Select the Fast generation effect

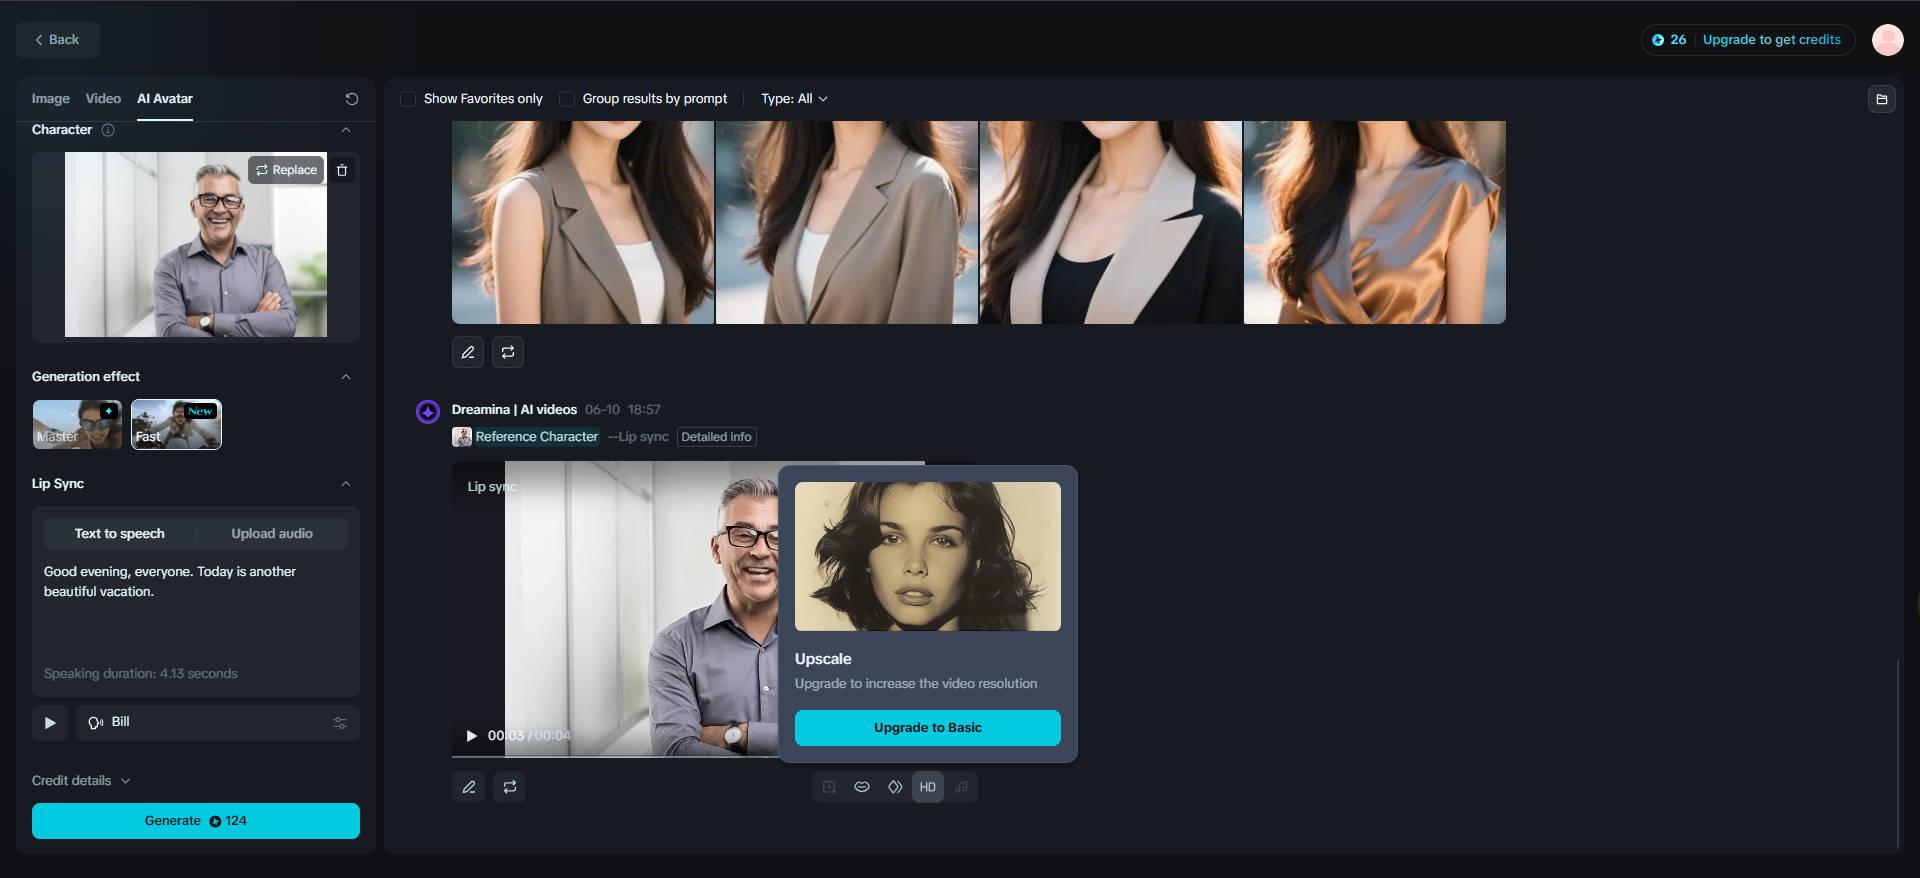pyautogui.click(x=176, y=424)
